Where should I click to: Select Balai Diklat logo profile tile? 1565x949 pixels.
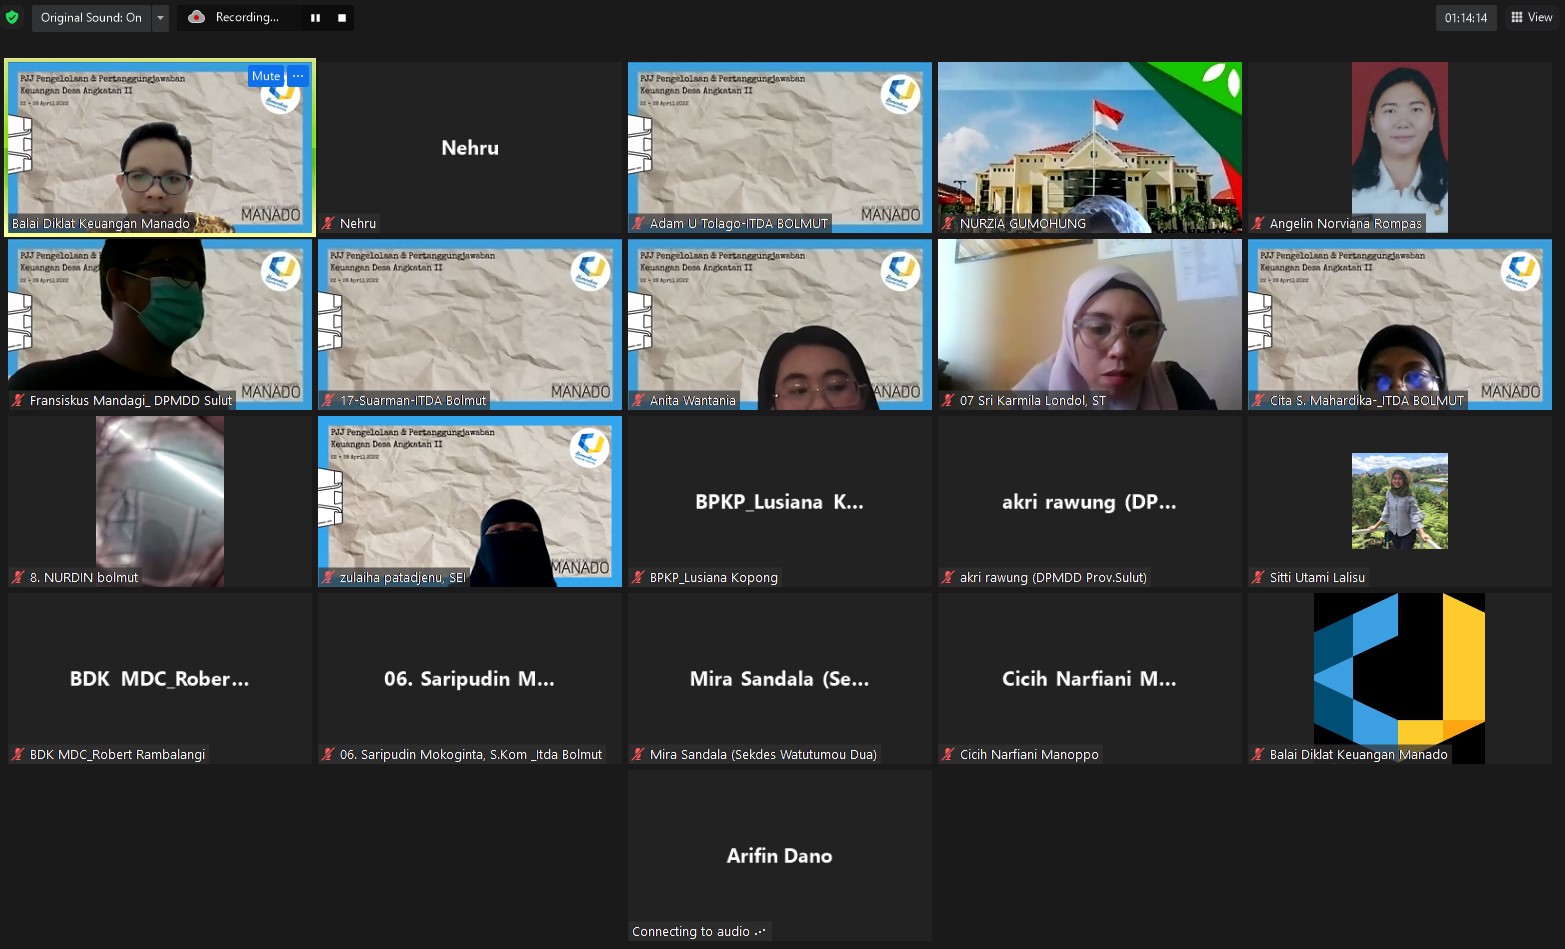click(x=1399, y=670)
